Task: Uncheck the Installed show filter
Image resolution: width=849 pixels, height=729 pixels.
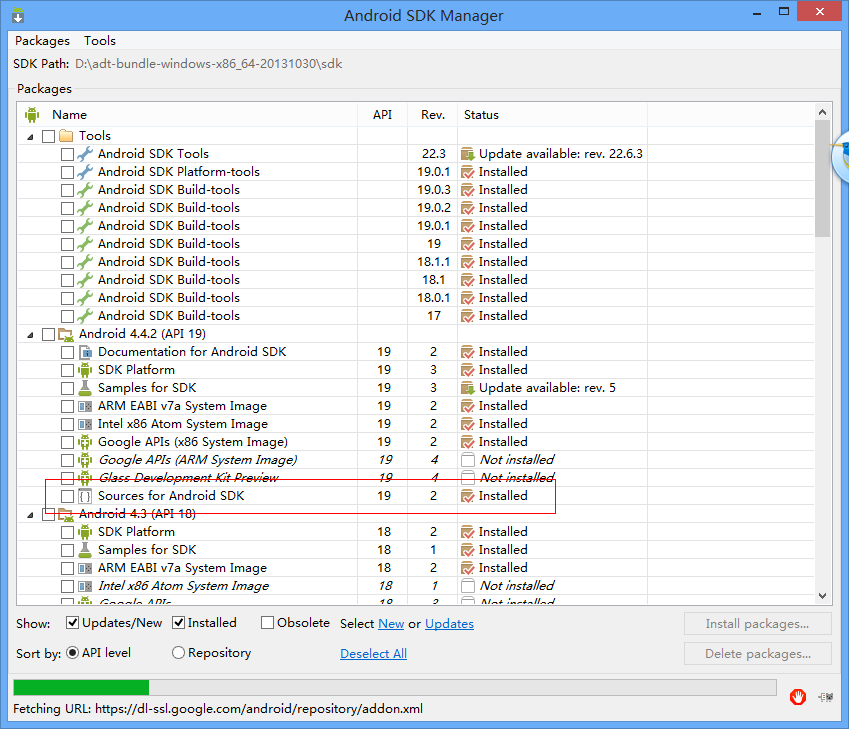Action: tap(178, 623)
